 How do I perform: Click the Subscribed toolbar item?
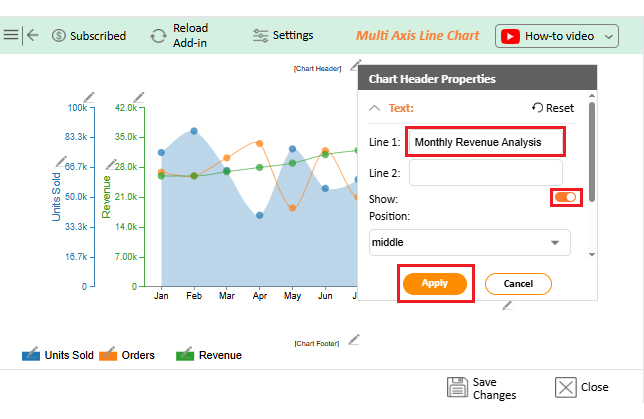click(x=88, y=36)
